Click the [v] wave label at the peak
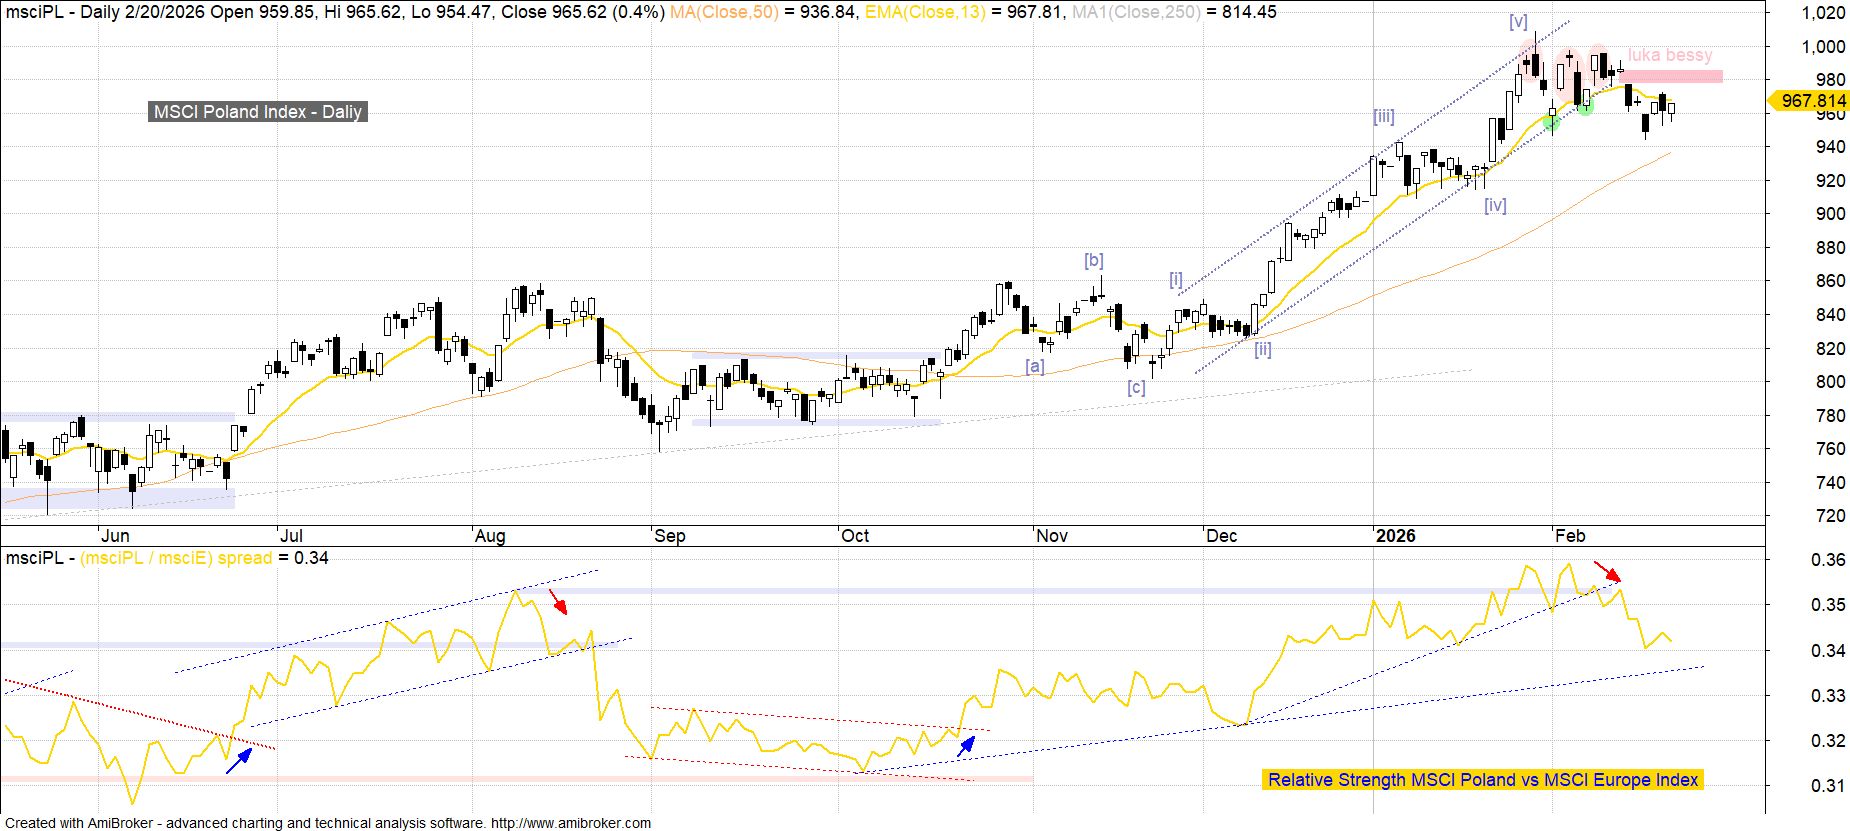1850x831 pixels. 1518,22
